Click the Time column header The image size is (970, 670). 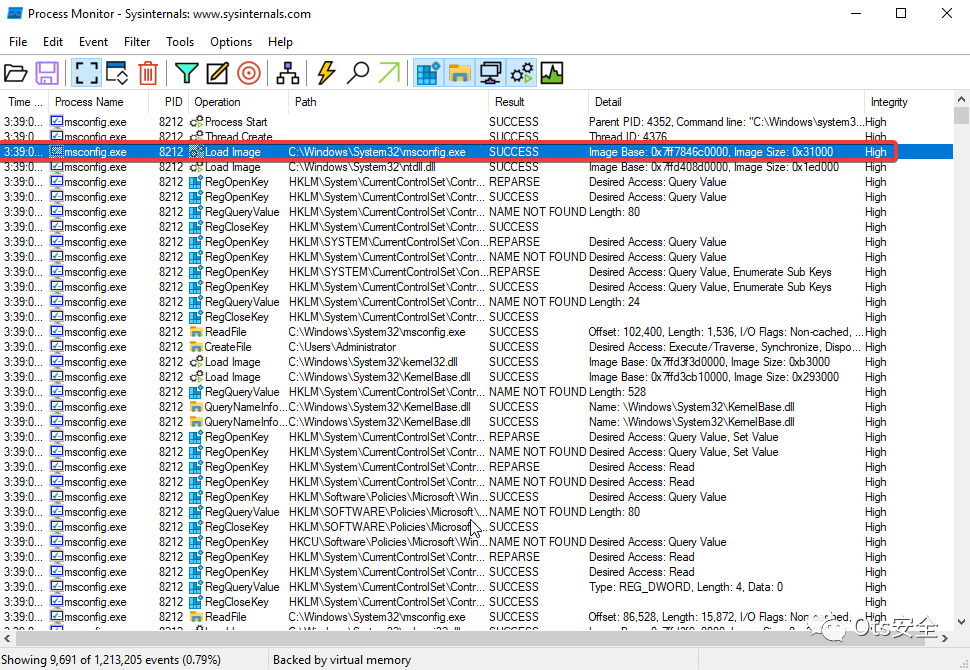coord(24,102)
